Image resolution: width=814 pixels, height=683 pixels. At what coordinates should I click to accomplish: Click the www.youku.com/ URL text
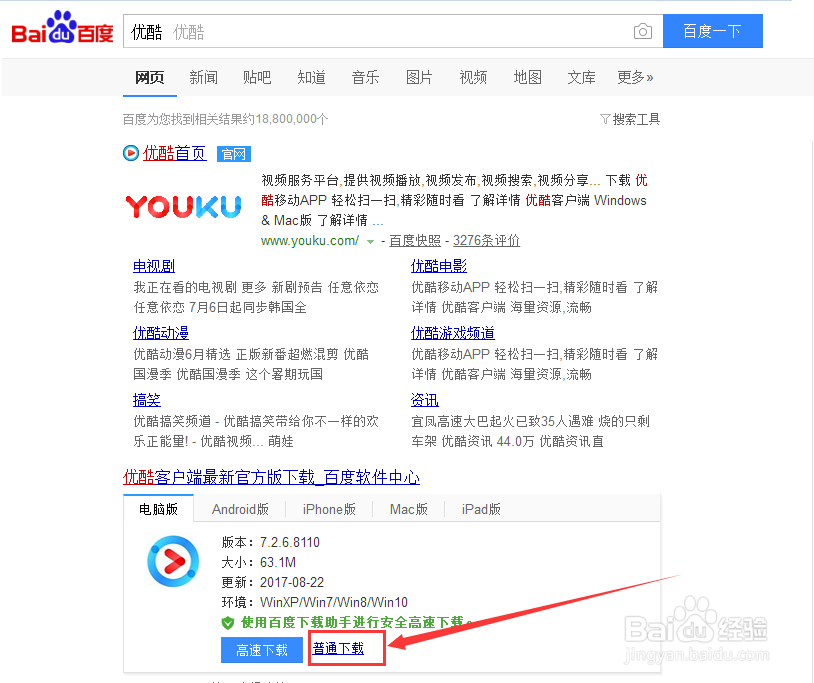(x=309, y=241)
